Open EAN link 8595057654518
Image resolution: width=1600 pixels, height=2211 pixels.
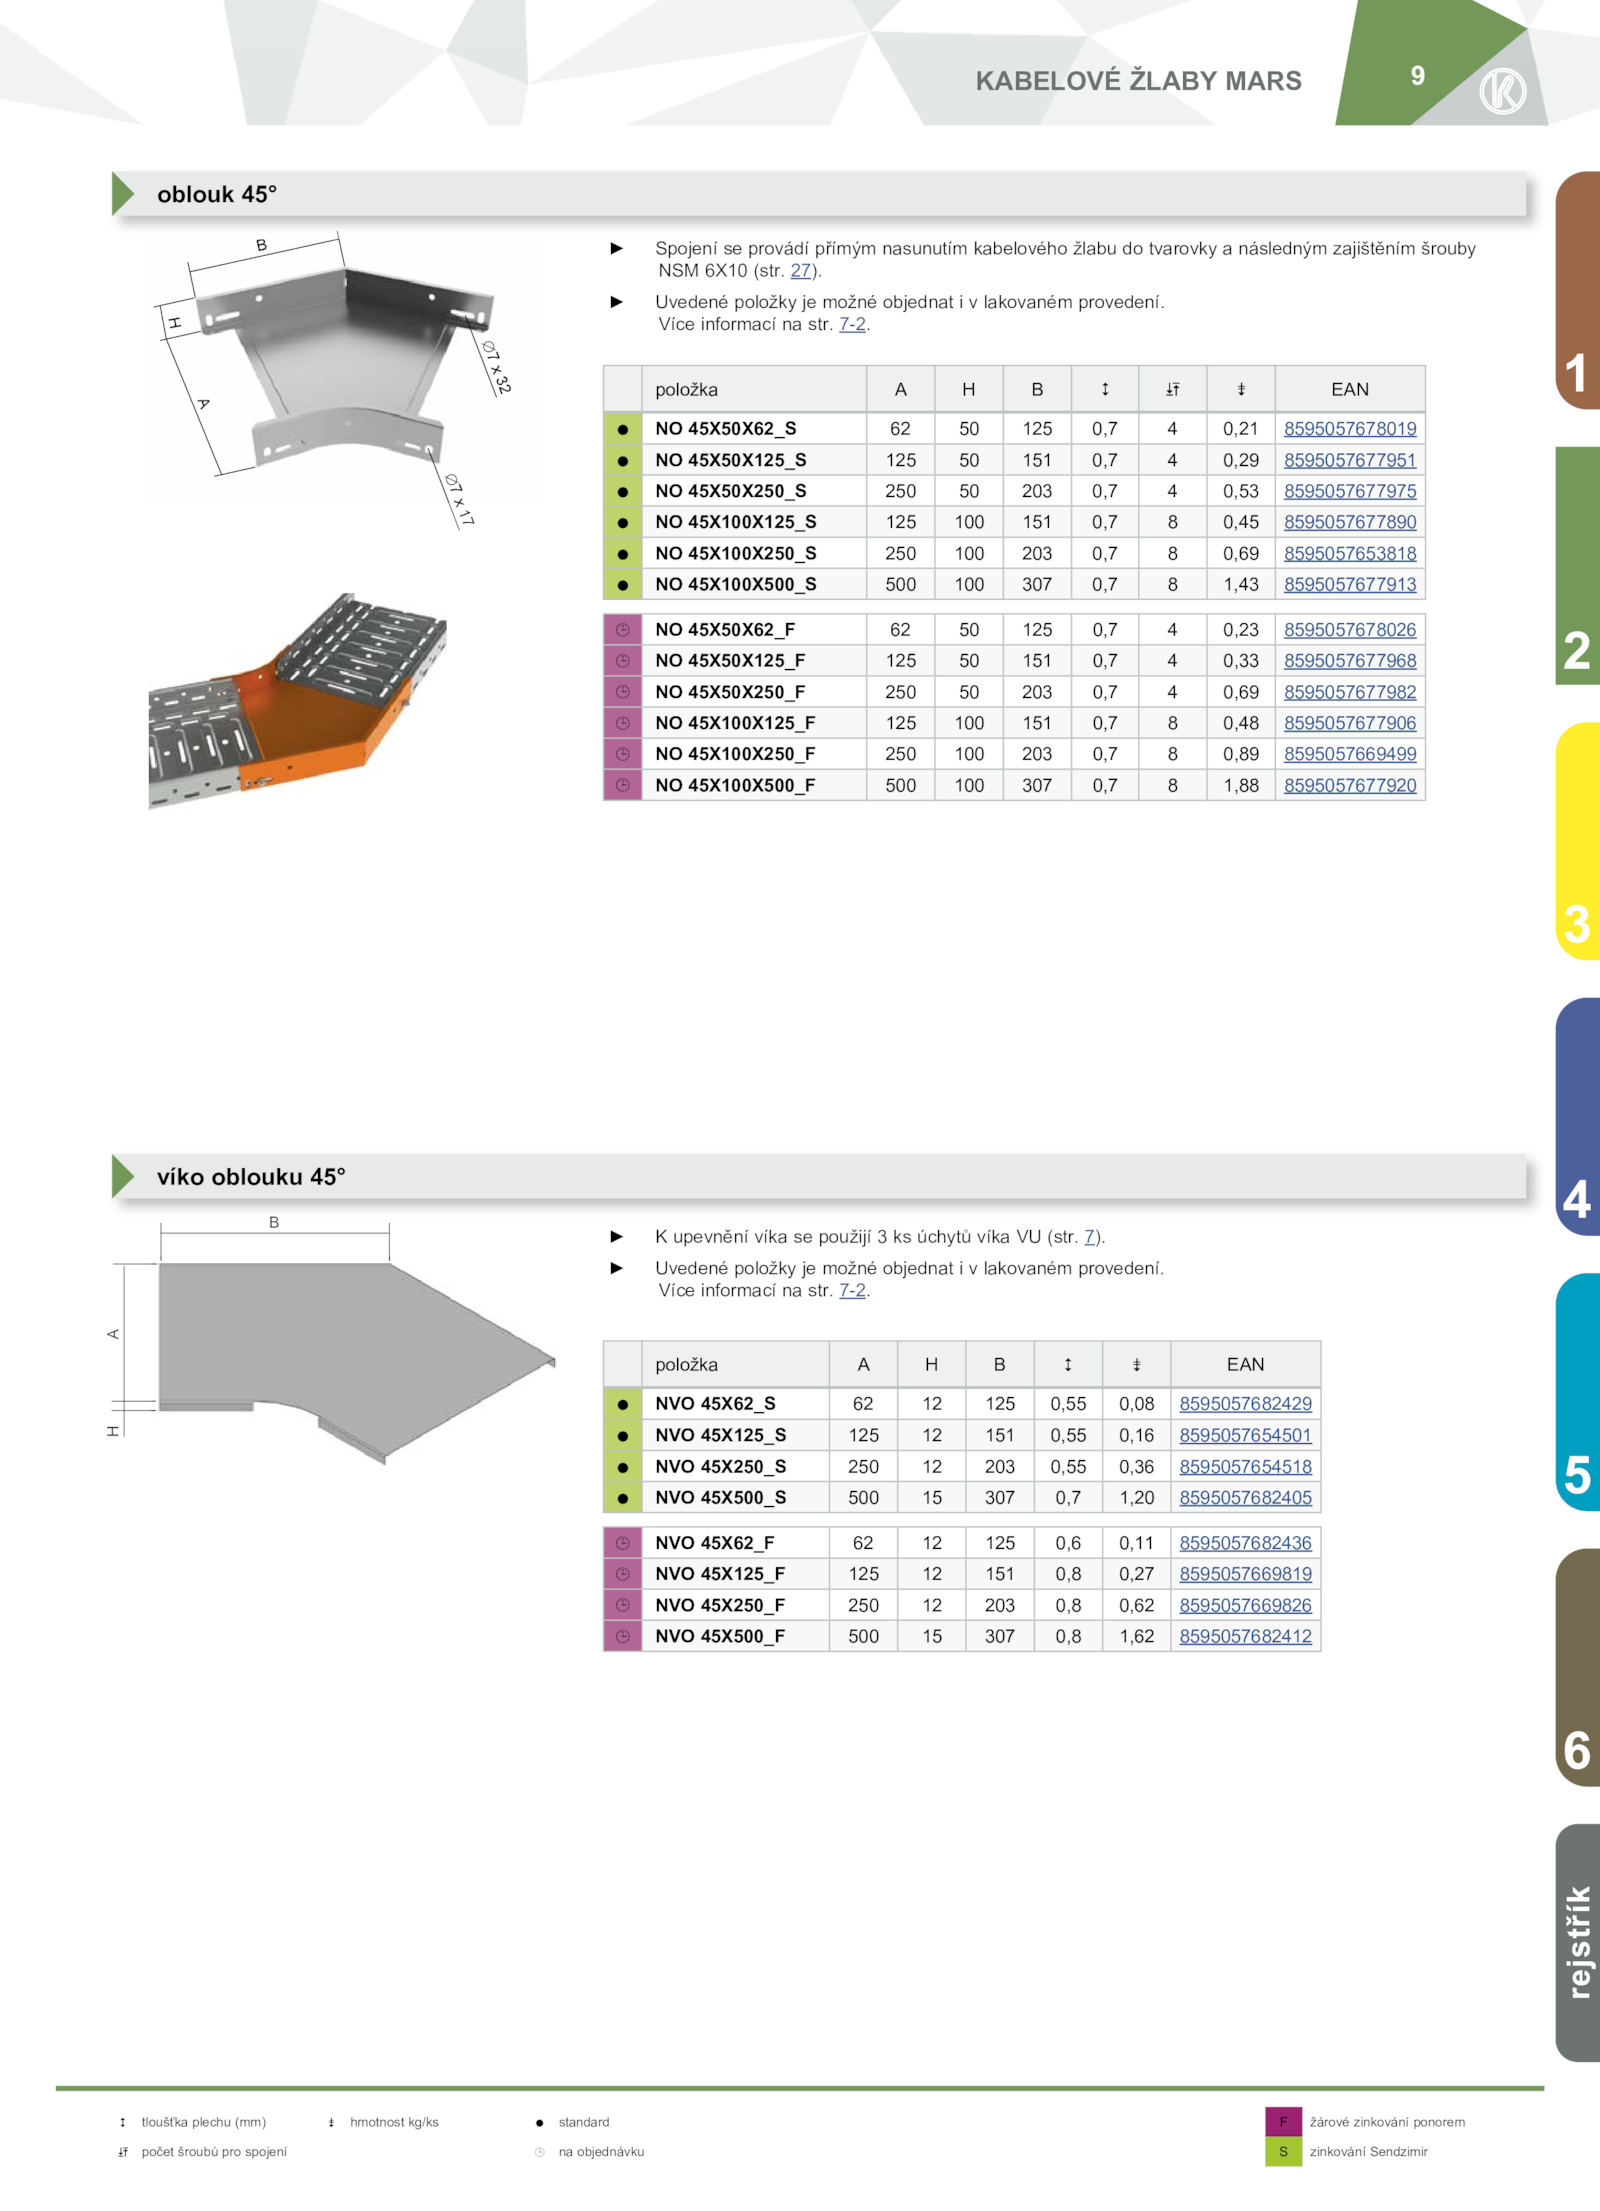[x=1245, y=1467]
